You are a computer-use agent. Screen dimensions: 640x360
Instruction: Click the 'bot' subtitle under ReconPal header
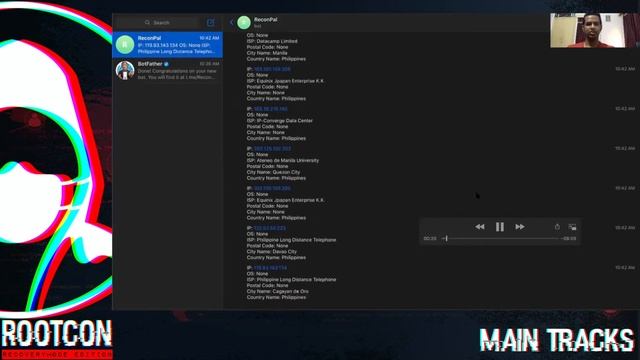[x=257, y=26]
